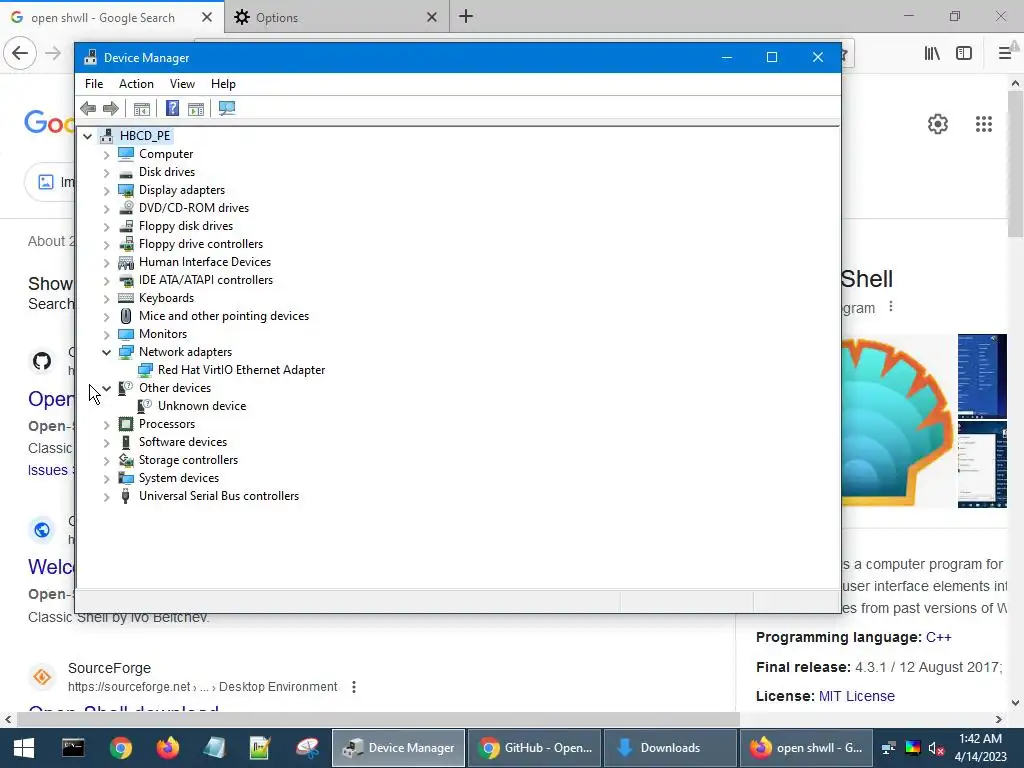Expand the Monitors category
The width and height of the screenshot is (1024, 768).
(106, 334)
